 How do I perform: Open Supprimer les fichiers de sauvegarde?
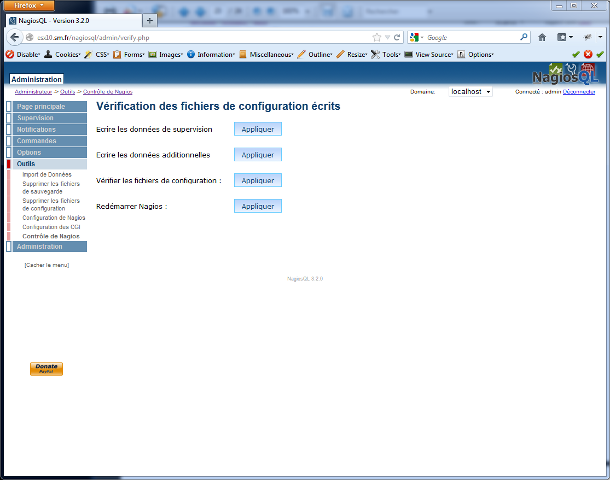click(x=51, y=187)
